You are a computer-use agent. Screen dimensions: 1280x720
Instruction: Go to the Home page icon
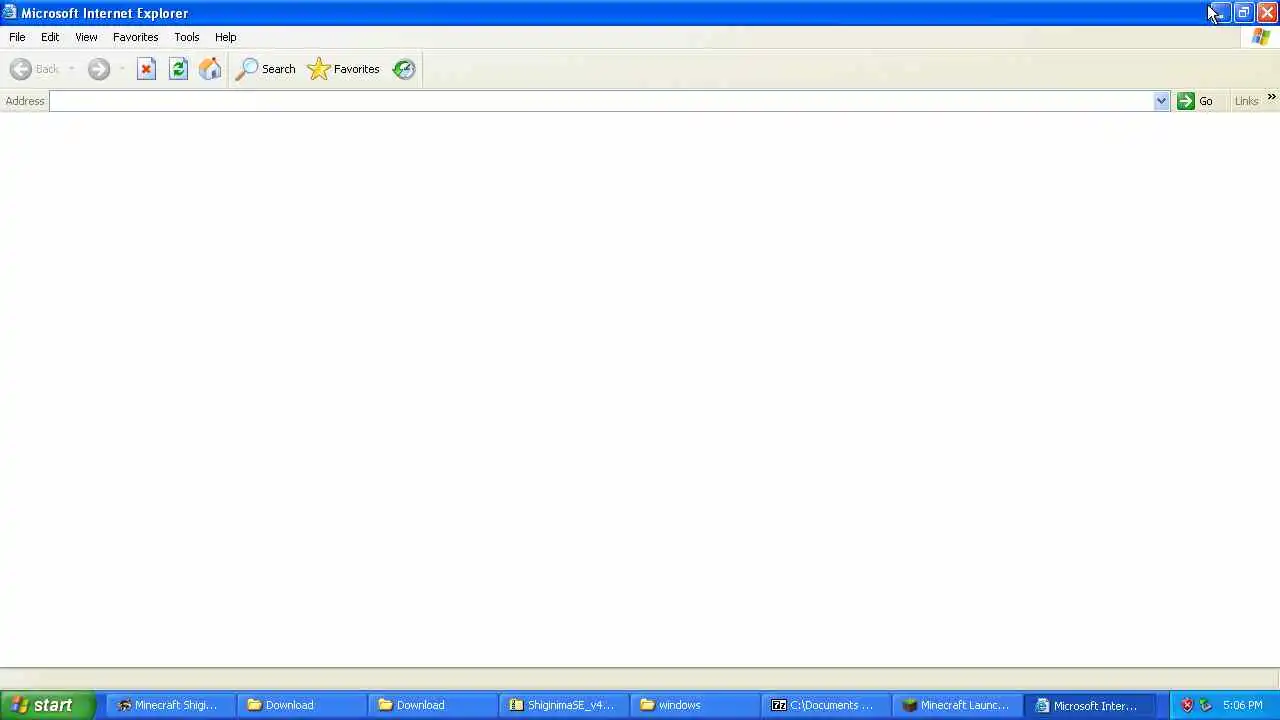click(x=210, y=69)
